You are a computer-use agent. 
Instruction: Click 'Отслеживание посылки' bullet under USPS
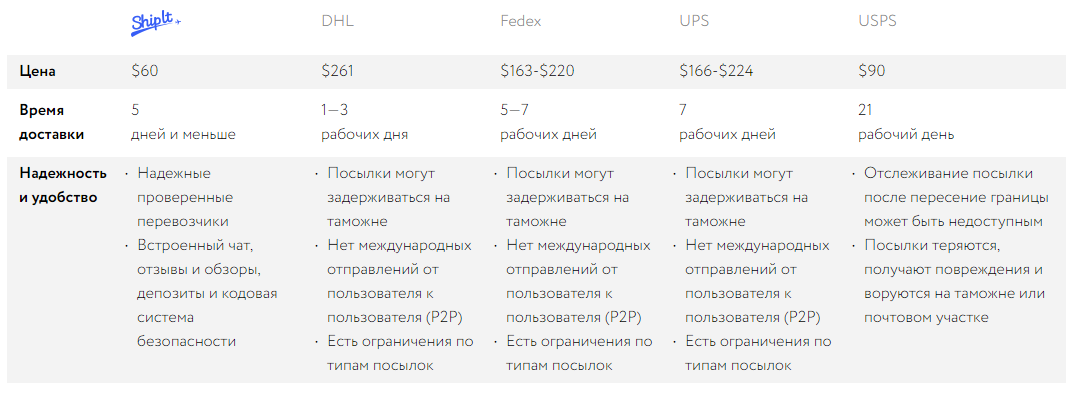click(x=956, y=198)
